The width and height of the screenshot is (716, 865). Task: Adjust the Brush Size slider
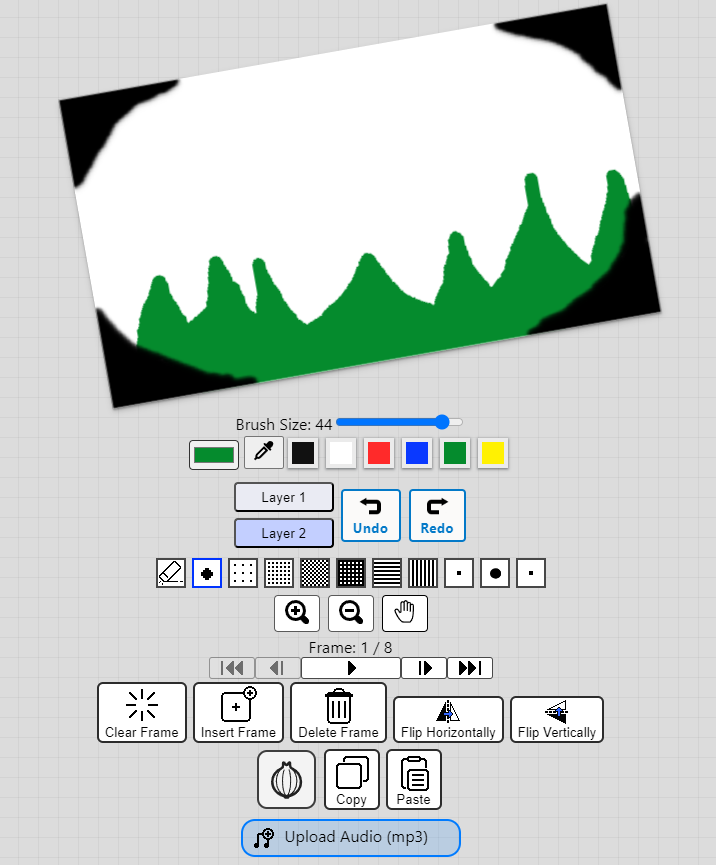click(x=399, y=423)
